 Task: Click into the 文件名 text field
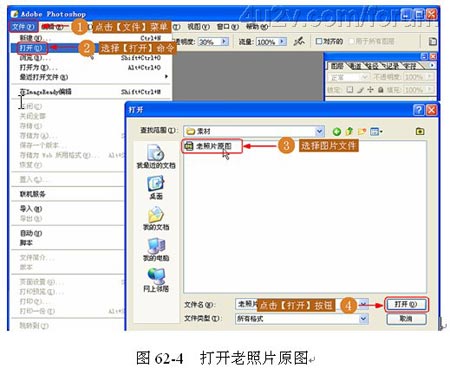click(x=297, y=304)
